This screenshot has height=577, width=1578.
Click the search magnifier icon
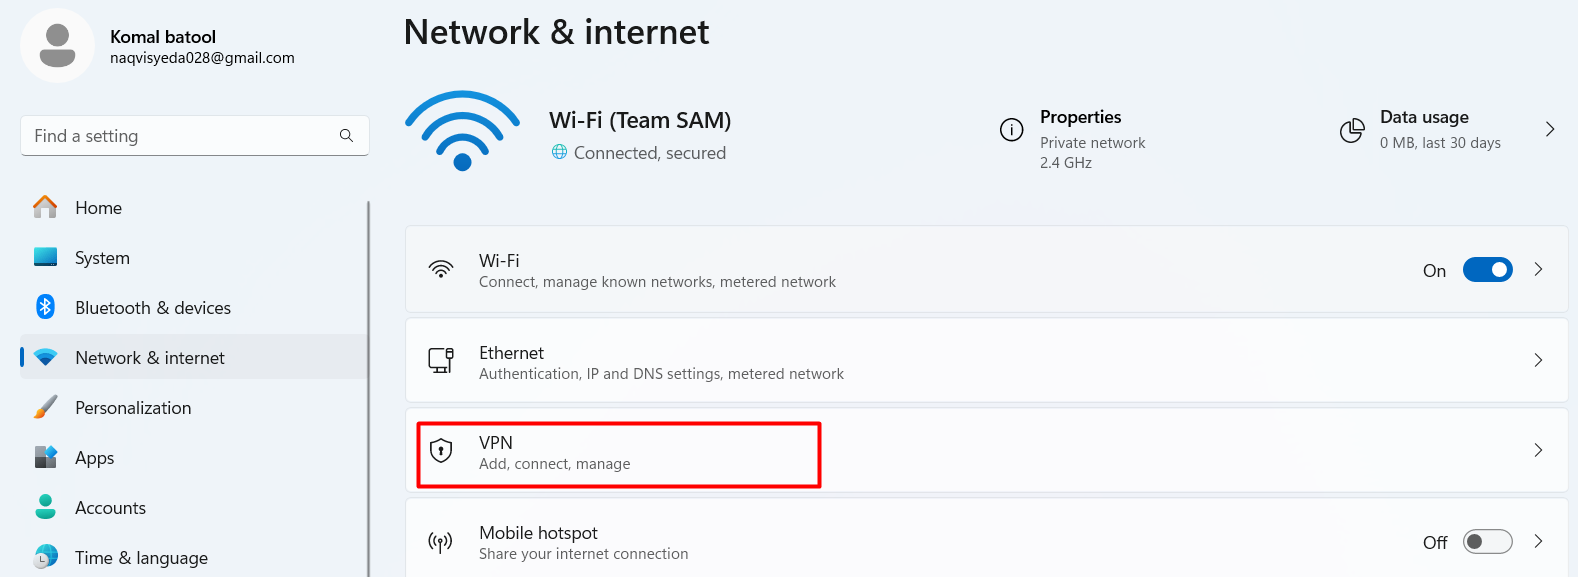click(x=346, y=136)
